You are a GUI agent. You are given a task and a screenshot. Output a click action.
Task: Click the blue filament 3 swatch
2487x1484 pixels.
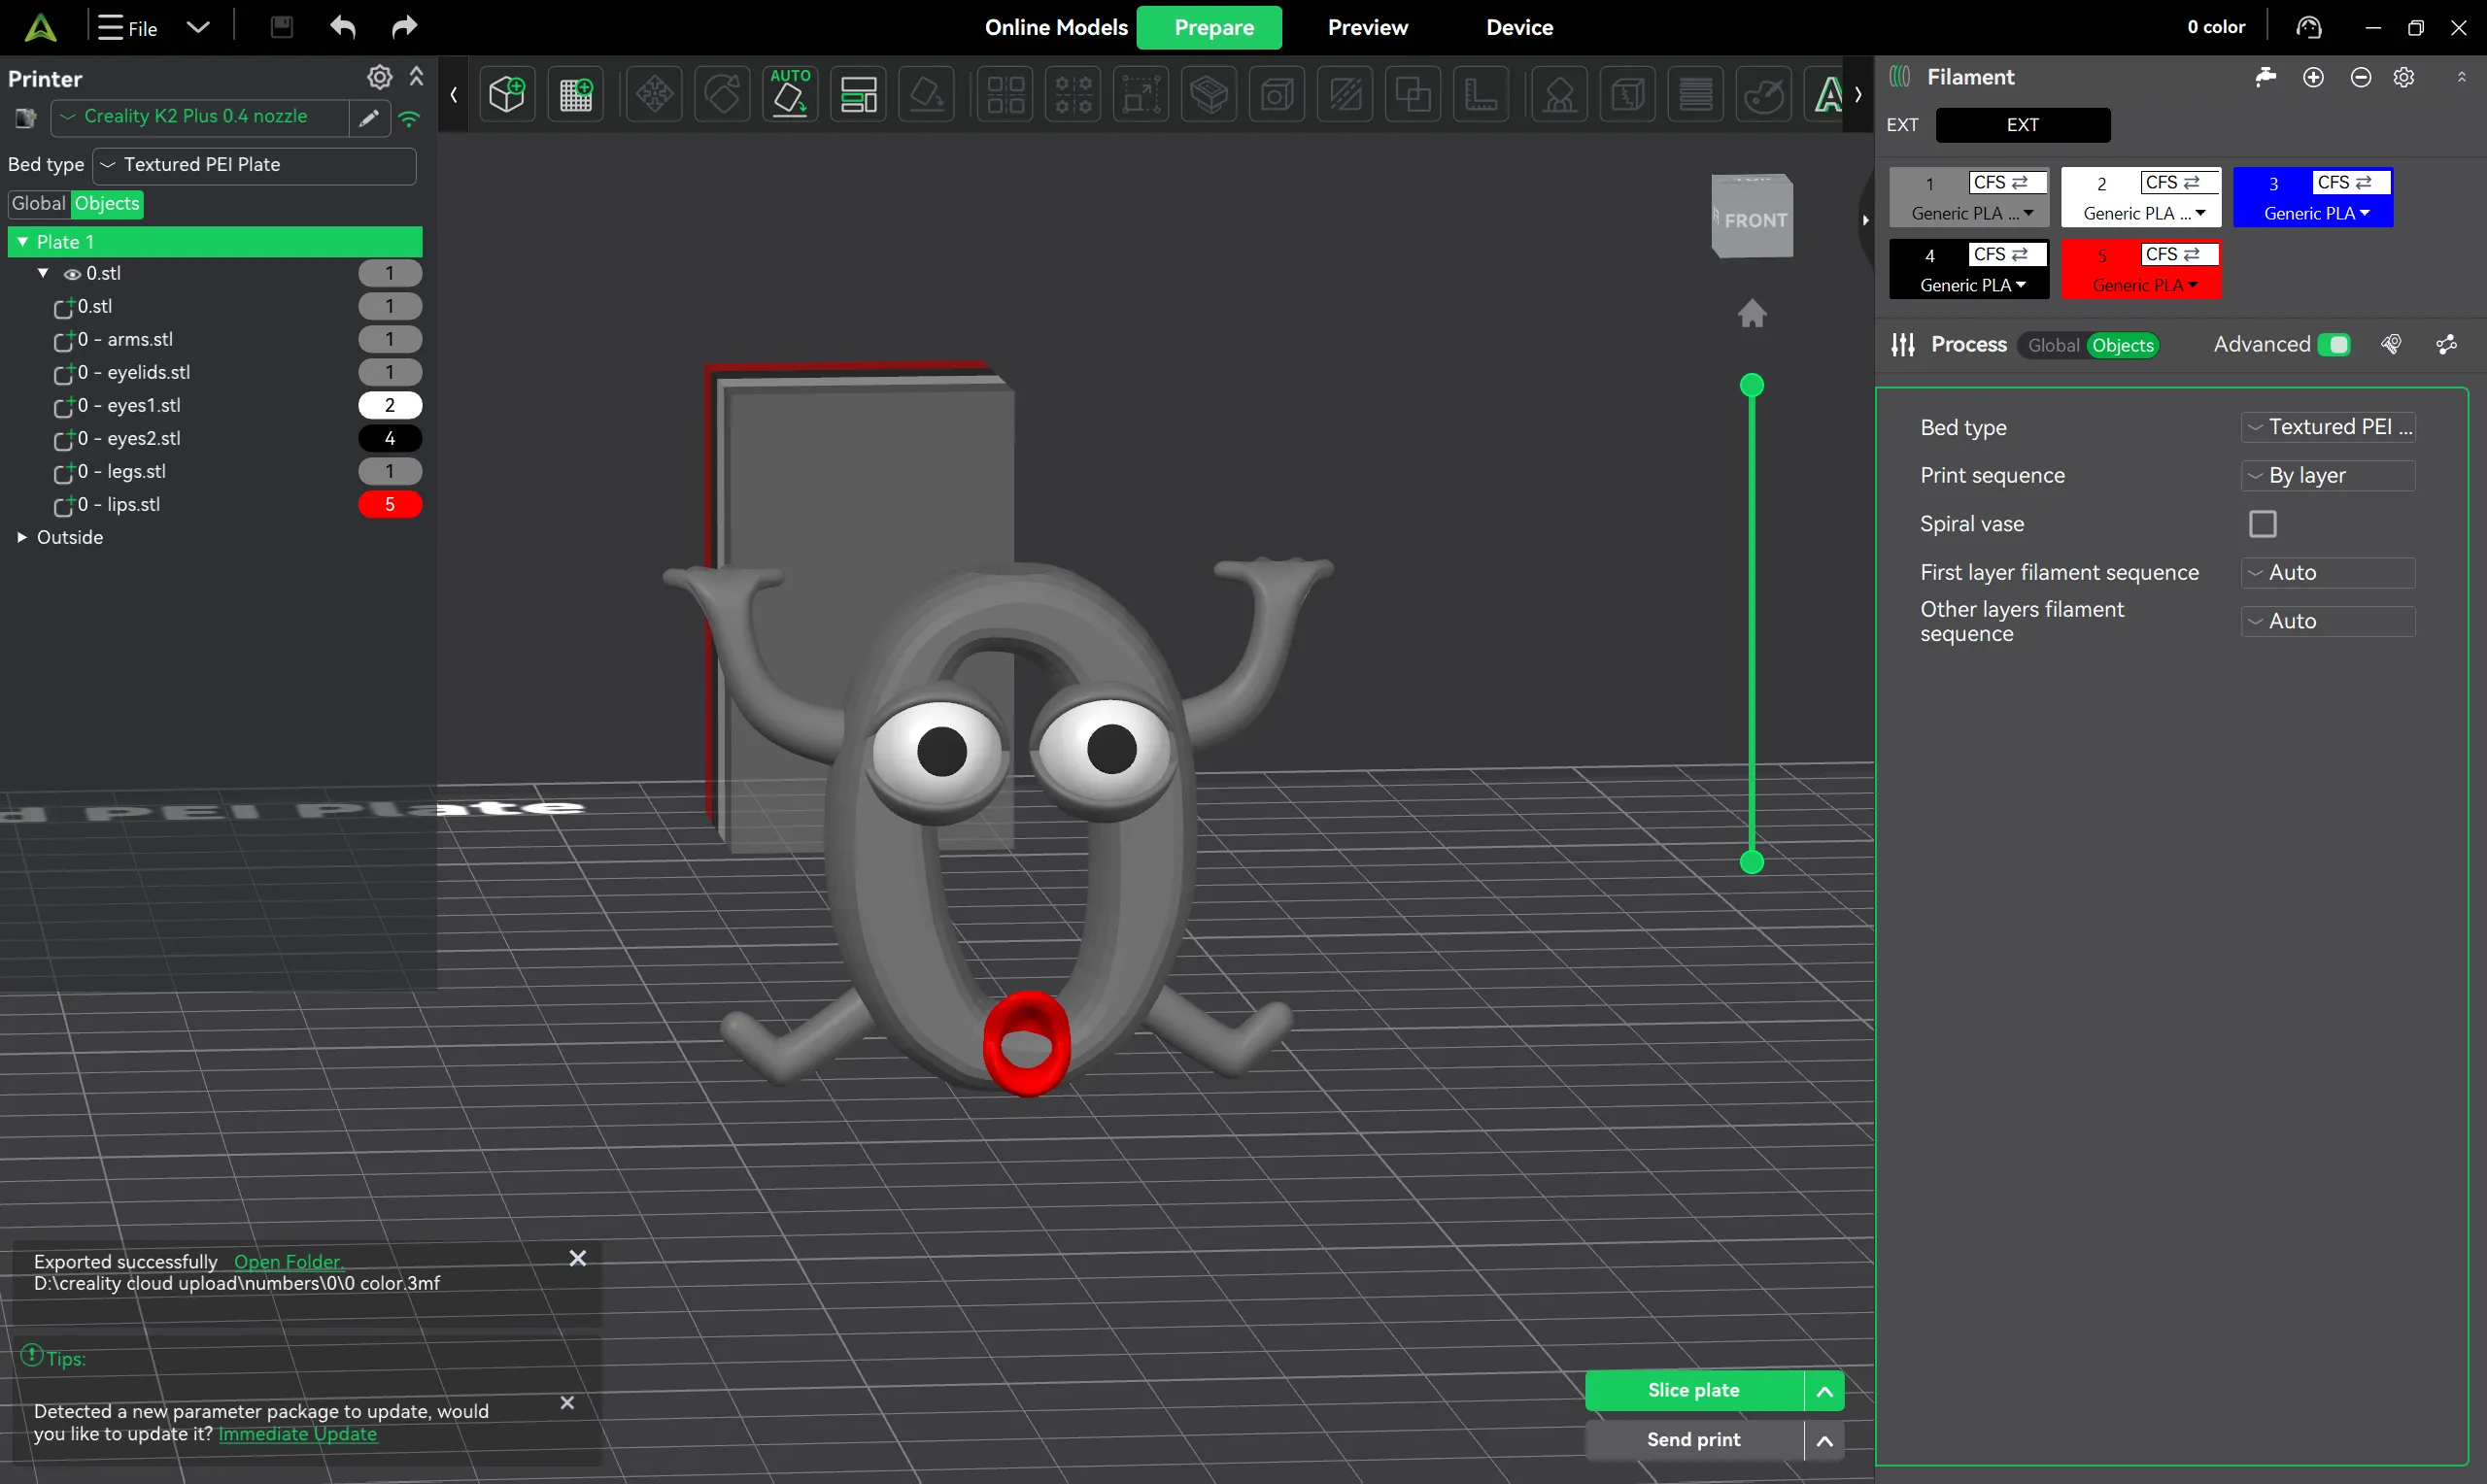pyautogui.click(x=2313, y=198)
